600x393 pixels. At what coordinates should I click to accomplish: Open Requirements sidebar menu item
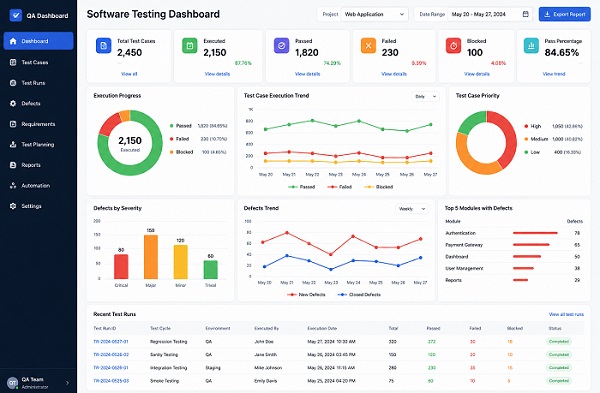coord(38,124)
